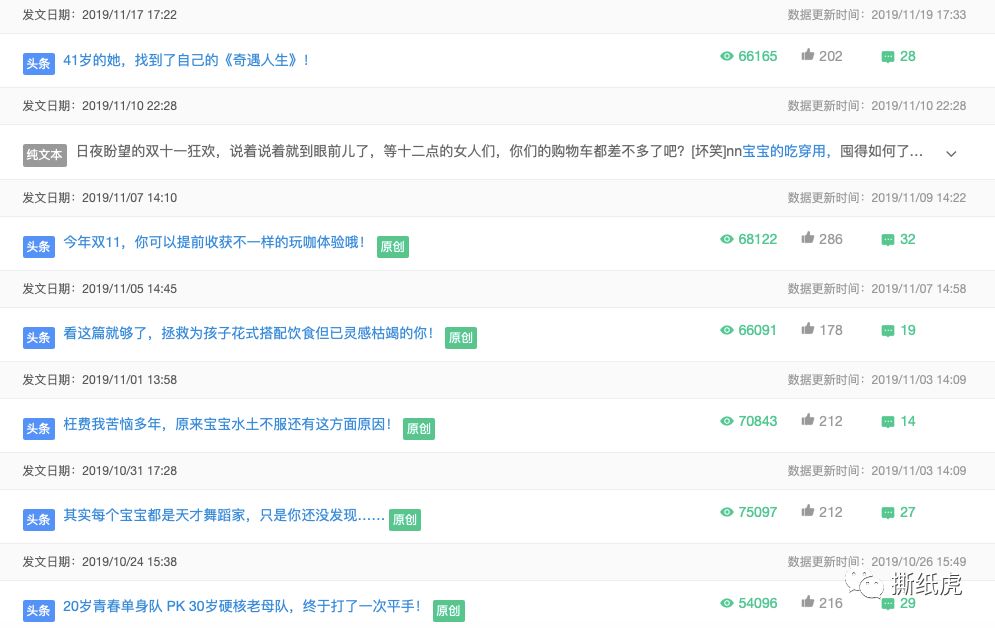Click the 头条 badge beside the dance article
995x628 pixels.
(38, 519)
